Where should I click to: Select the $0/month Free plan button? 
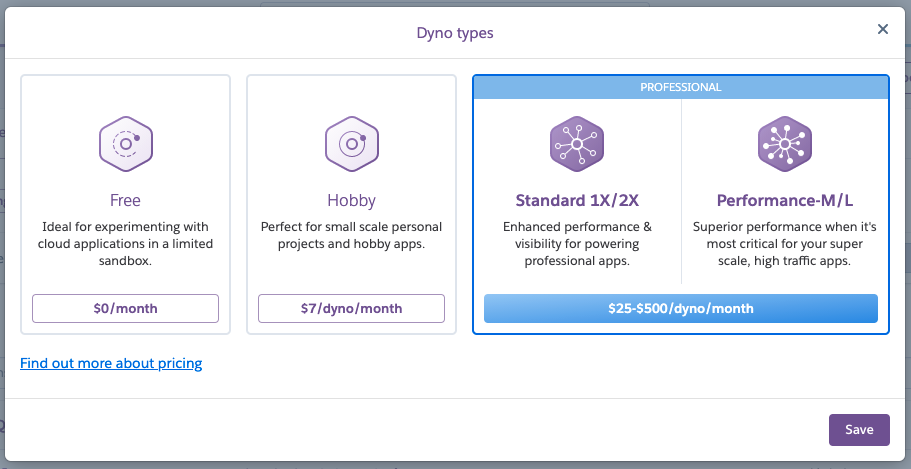[x=125, y=309]
